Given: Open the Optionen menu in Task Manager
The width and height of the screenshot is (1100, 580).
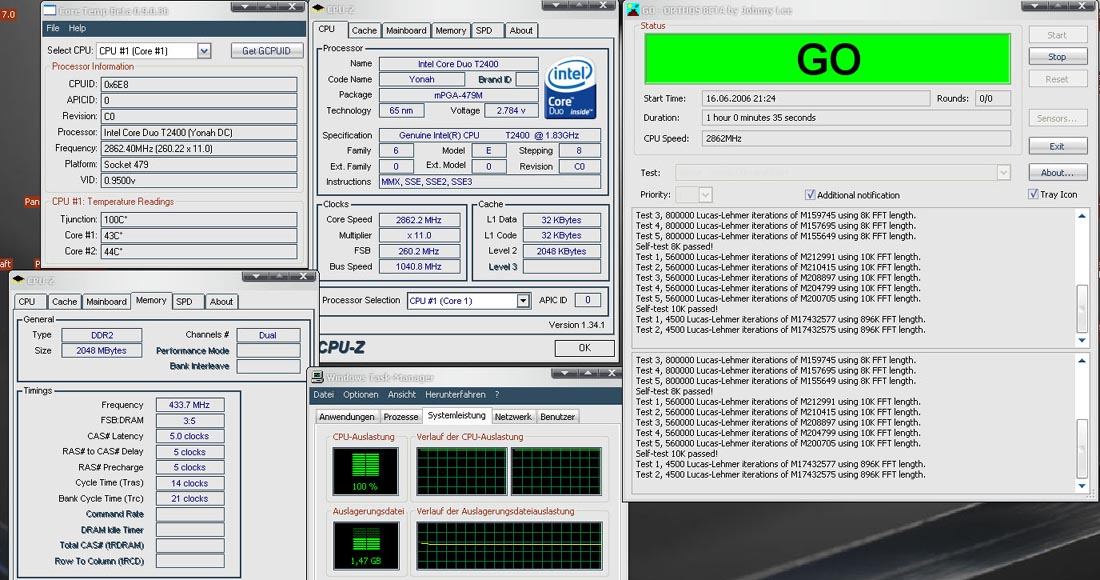Looking at the screenshot, I should coord(361,395).
